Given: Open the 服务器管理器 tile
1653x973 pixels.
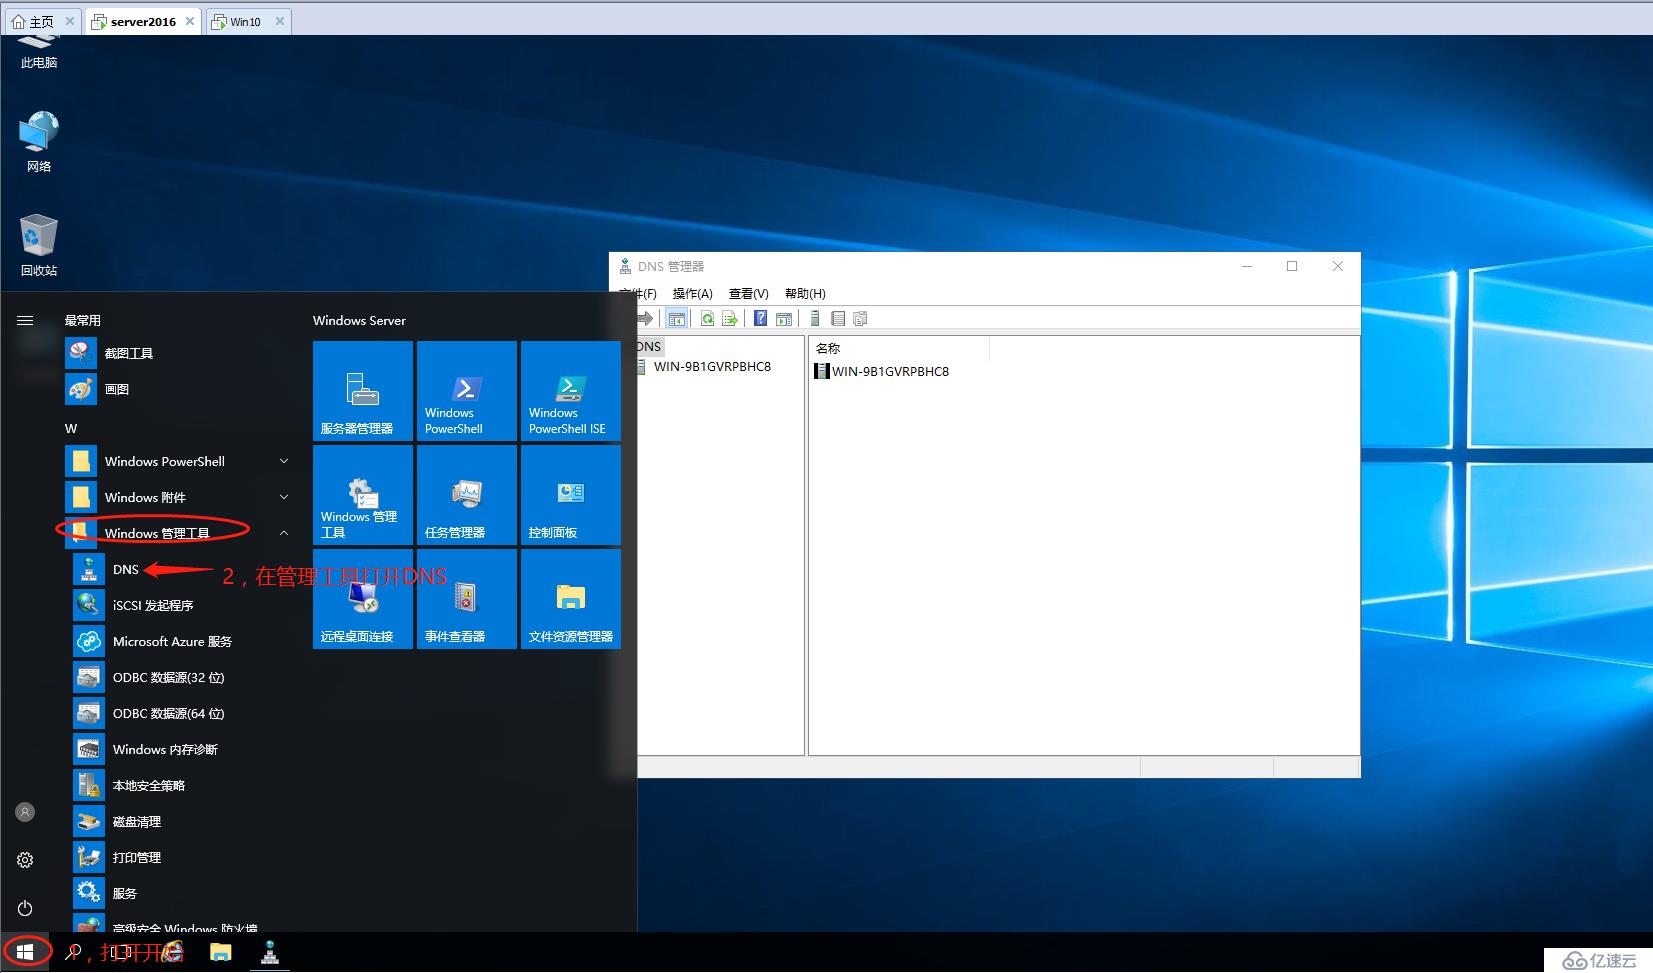Looking at the screenshot, I should [x=363, y=391].
